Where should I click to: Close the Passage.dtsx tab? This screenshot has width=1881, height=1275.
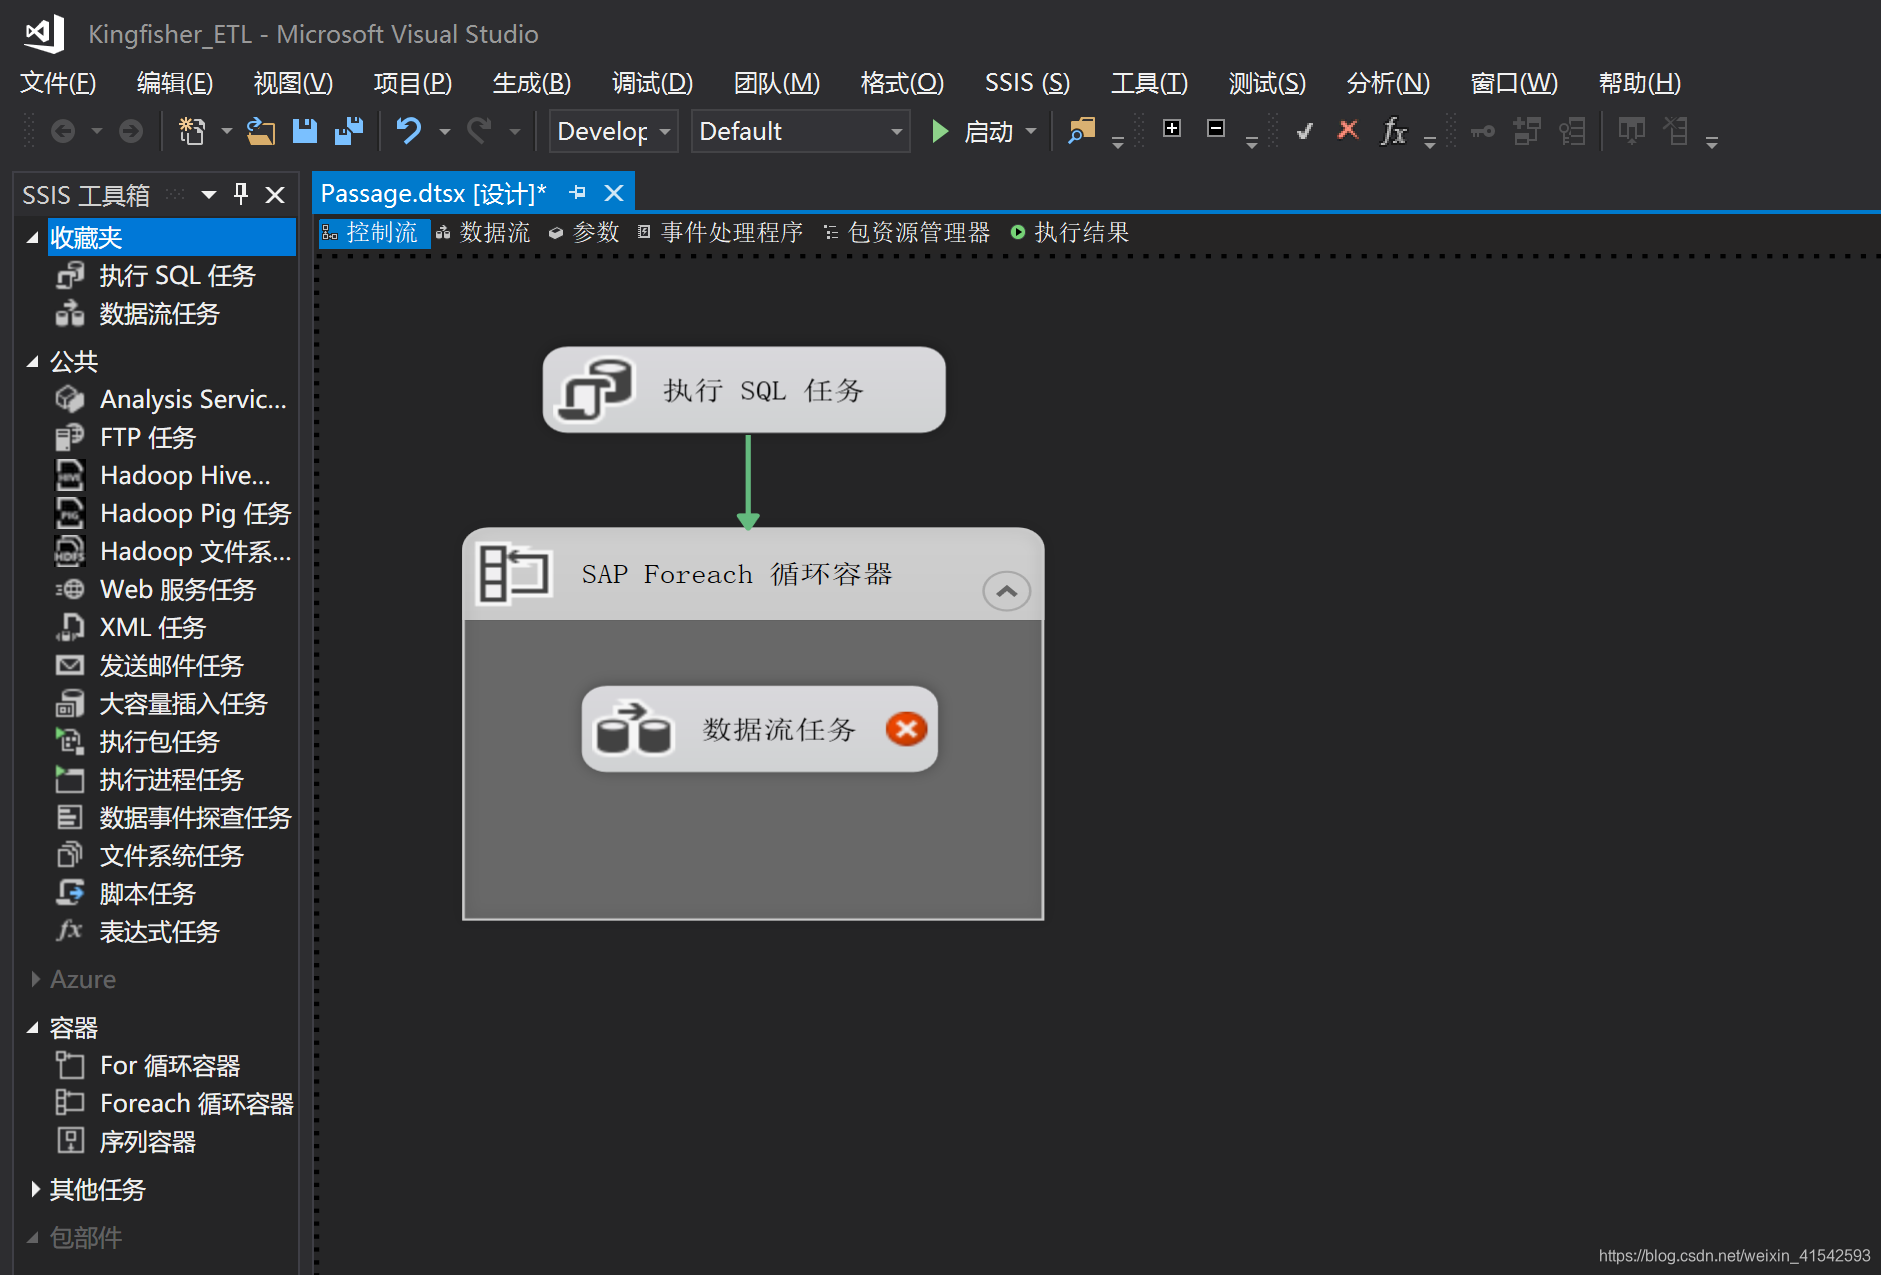tap(614, 193)
